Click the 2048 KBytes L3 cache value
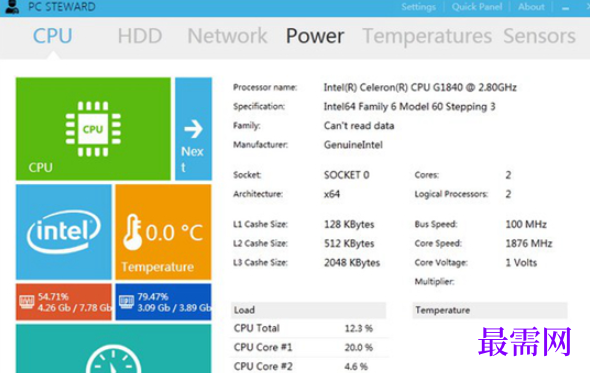Viewport: 590px width, 373px height. 352,263
